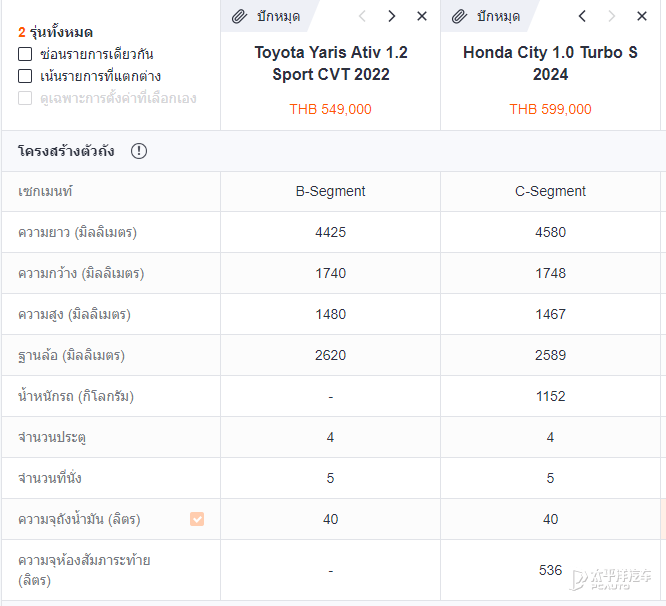Click the THB 549,000 price
Viewport: 666px width, 606px height.
point(330,109)
